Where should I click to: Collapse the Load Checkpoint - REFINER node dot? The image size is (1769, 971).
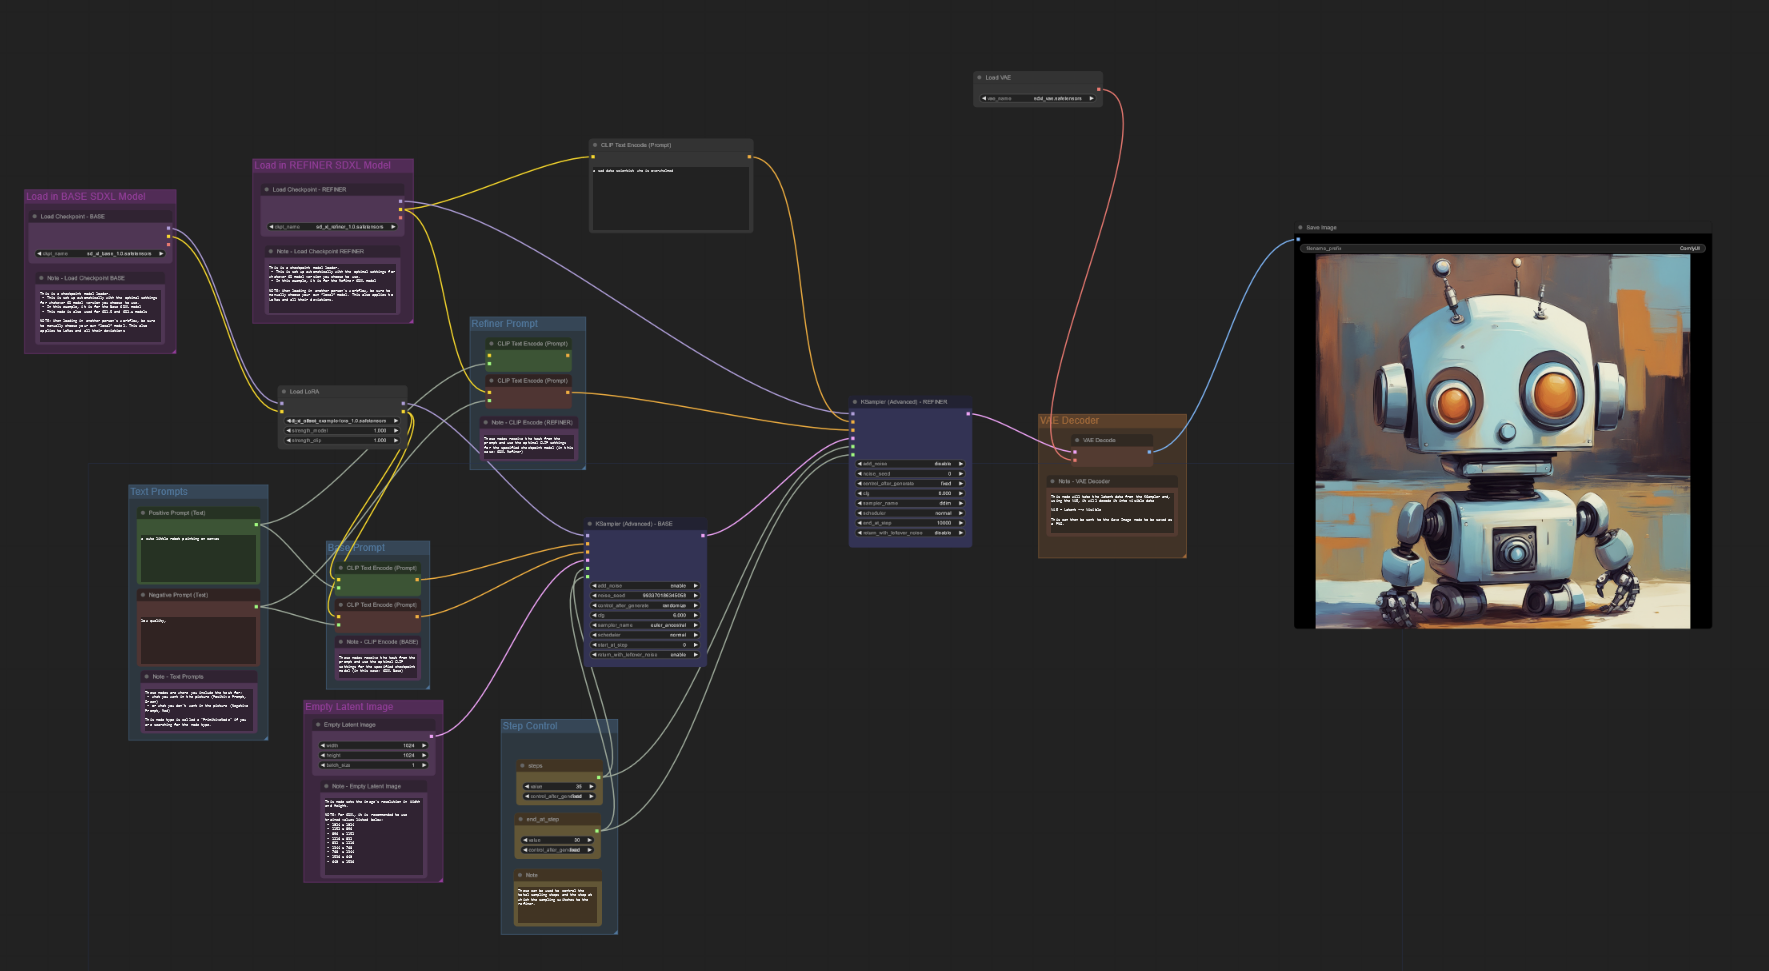(x=267, y=189)
